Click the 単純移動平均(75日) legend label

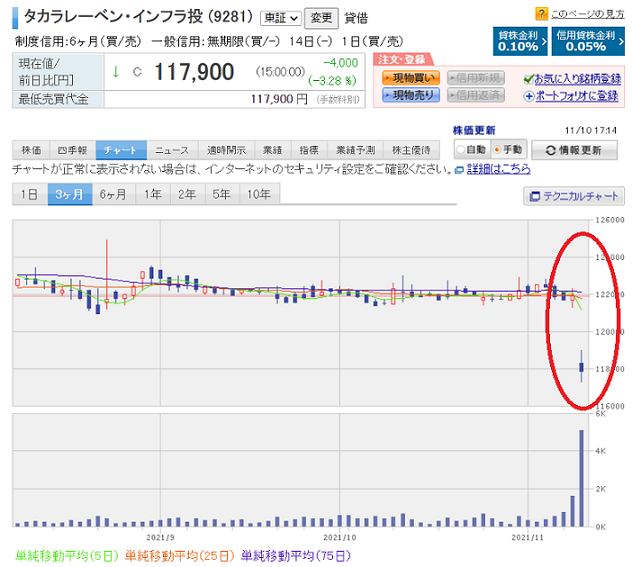click(x=296, y=556)
